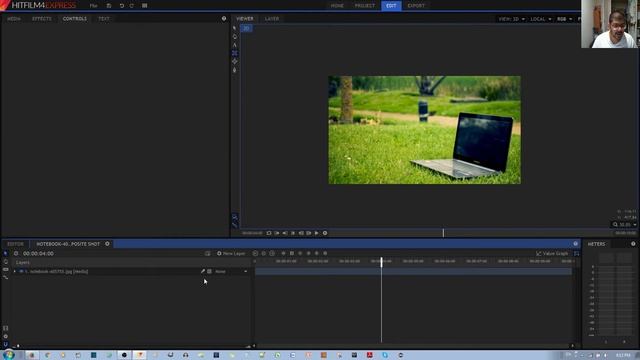Screen dimensions: 640x360
Task: Switch to the HOME screen tab
Action: [x=337, y=6]
